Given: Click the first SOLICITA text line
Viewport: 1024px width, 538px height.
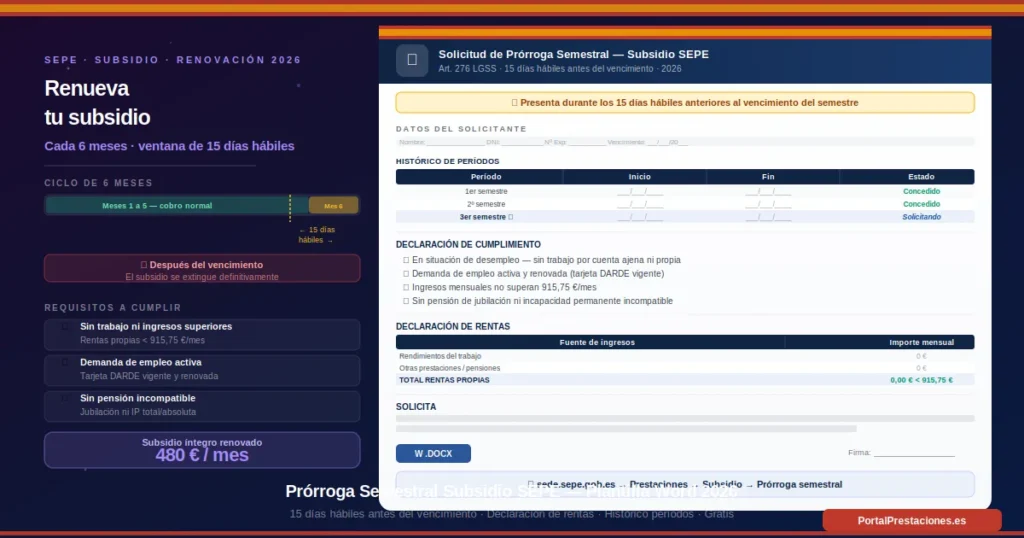Looking at the screenshot, I should 685,419.
